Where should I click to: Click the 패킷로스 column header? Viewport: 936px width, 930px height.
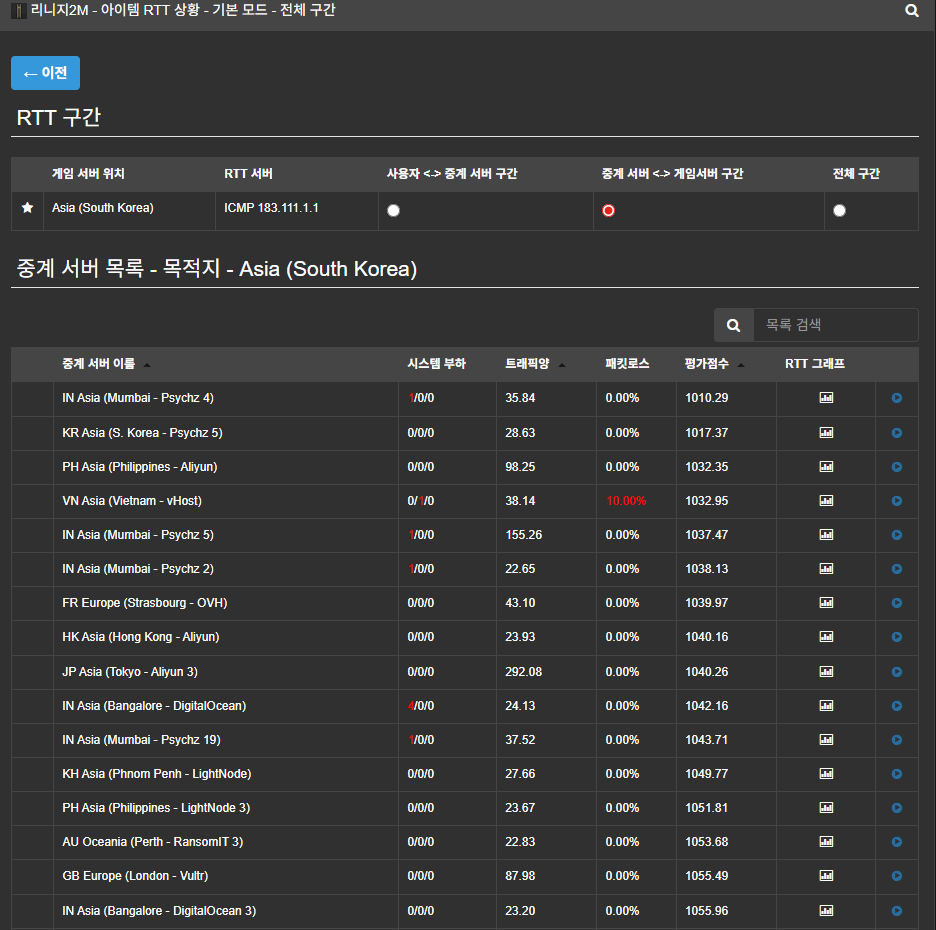point(627,364)
